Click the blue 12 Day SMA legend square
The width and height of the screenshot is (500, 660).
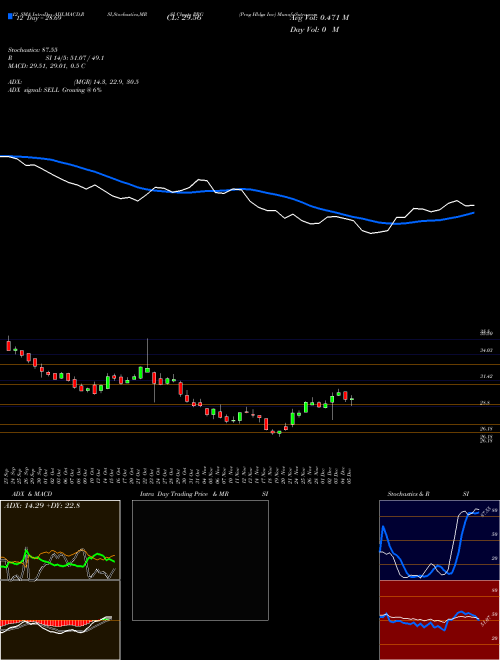(10, 16)
